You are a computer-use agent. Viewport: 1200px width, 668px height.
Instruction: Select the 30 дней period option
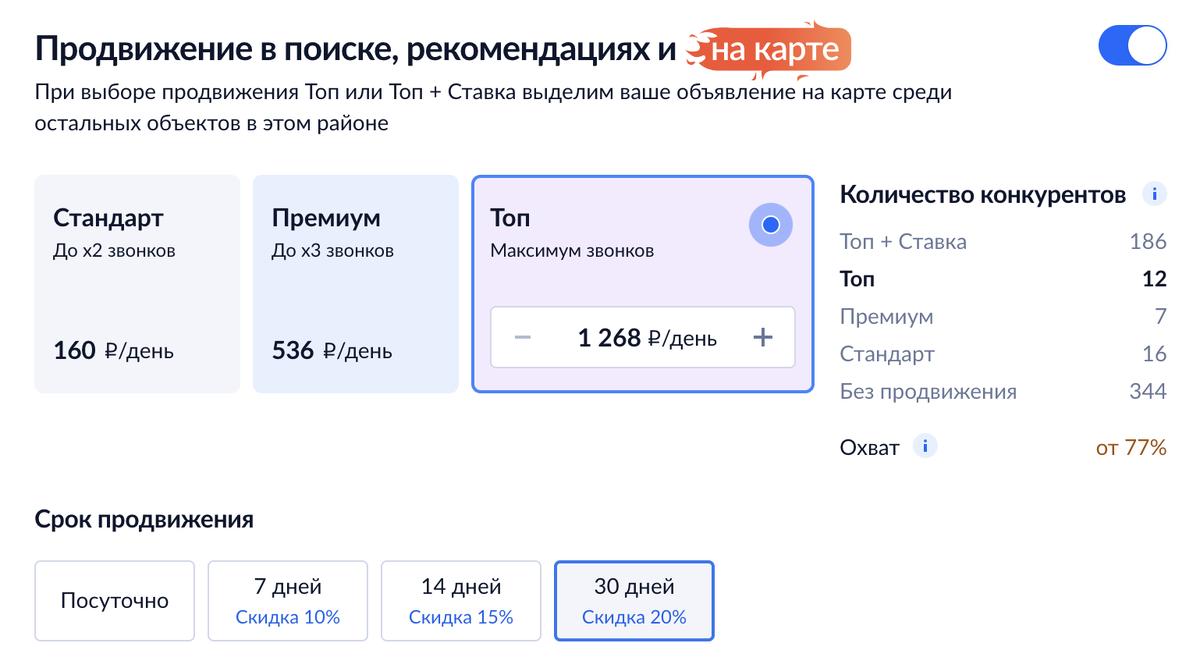point(634,601)
